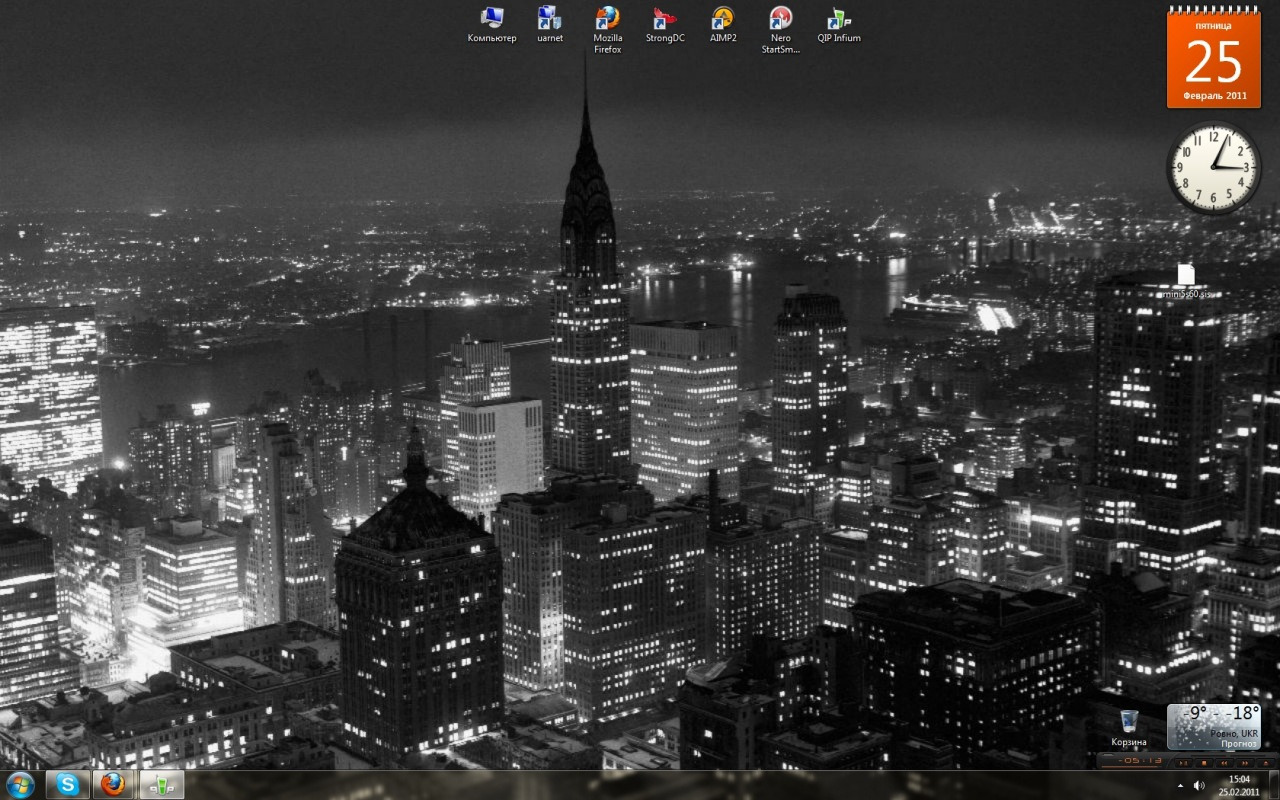Toggle play/pause in the AIMP taskbar player
The height and width of the screenshot is (800, 1280).
pyautogui.click(x=1183, y=763)
